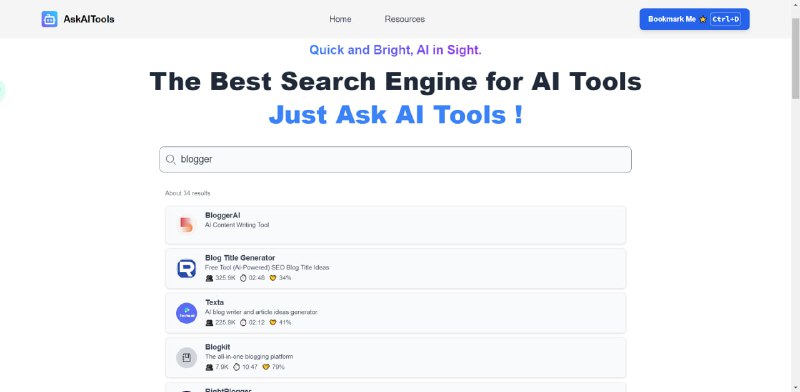
Task: Open the BloggerAI tool logo
Action: pyautogui.click(x=186, y=225)
